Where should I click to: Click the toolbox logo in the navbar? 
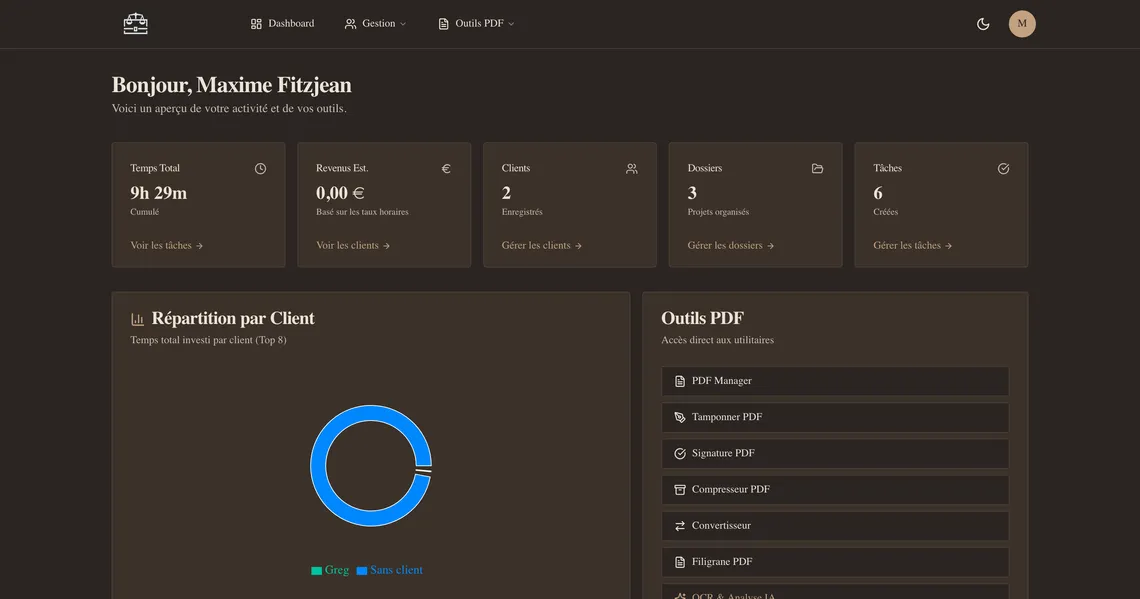(x=135, y=23)
